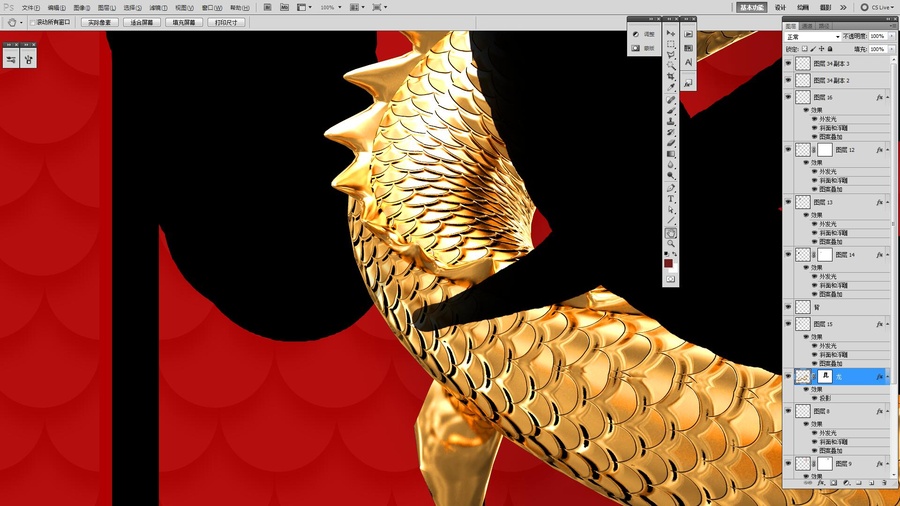Image resolution: width=900 pixels, height=506 pixels.
Task: Select the Hand tool in the toolbox
Action: pyautogui.click(x=670, y=233)
